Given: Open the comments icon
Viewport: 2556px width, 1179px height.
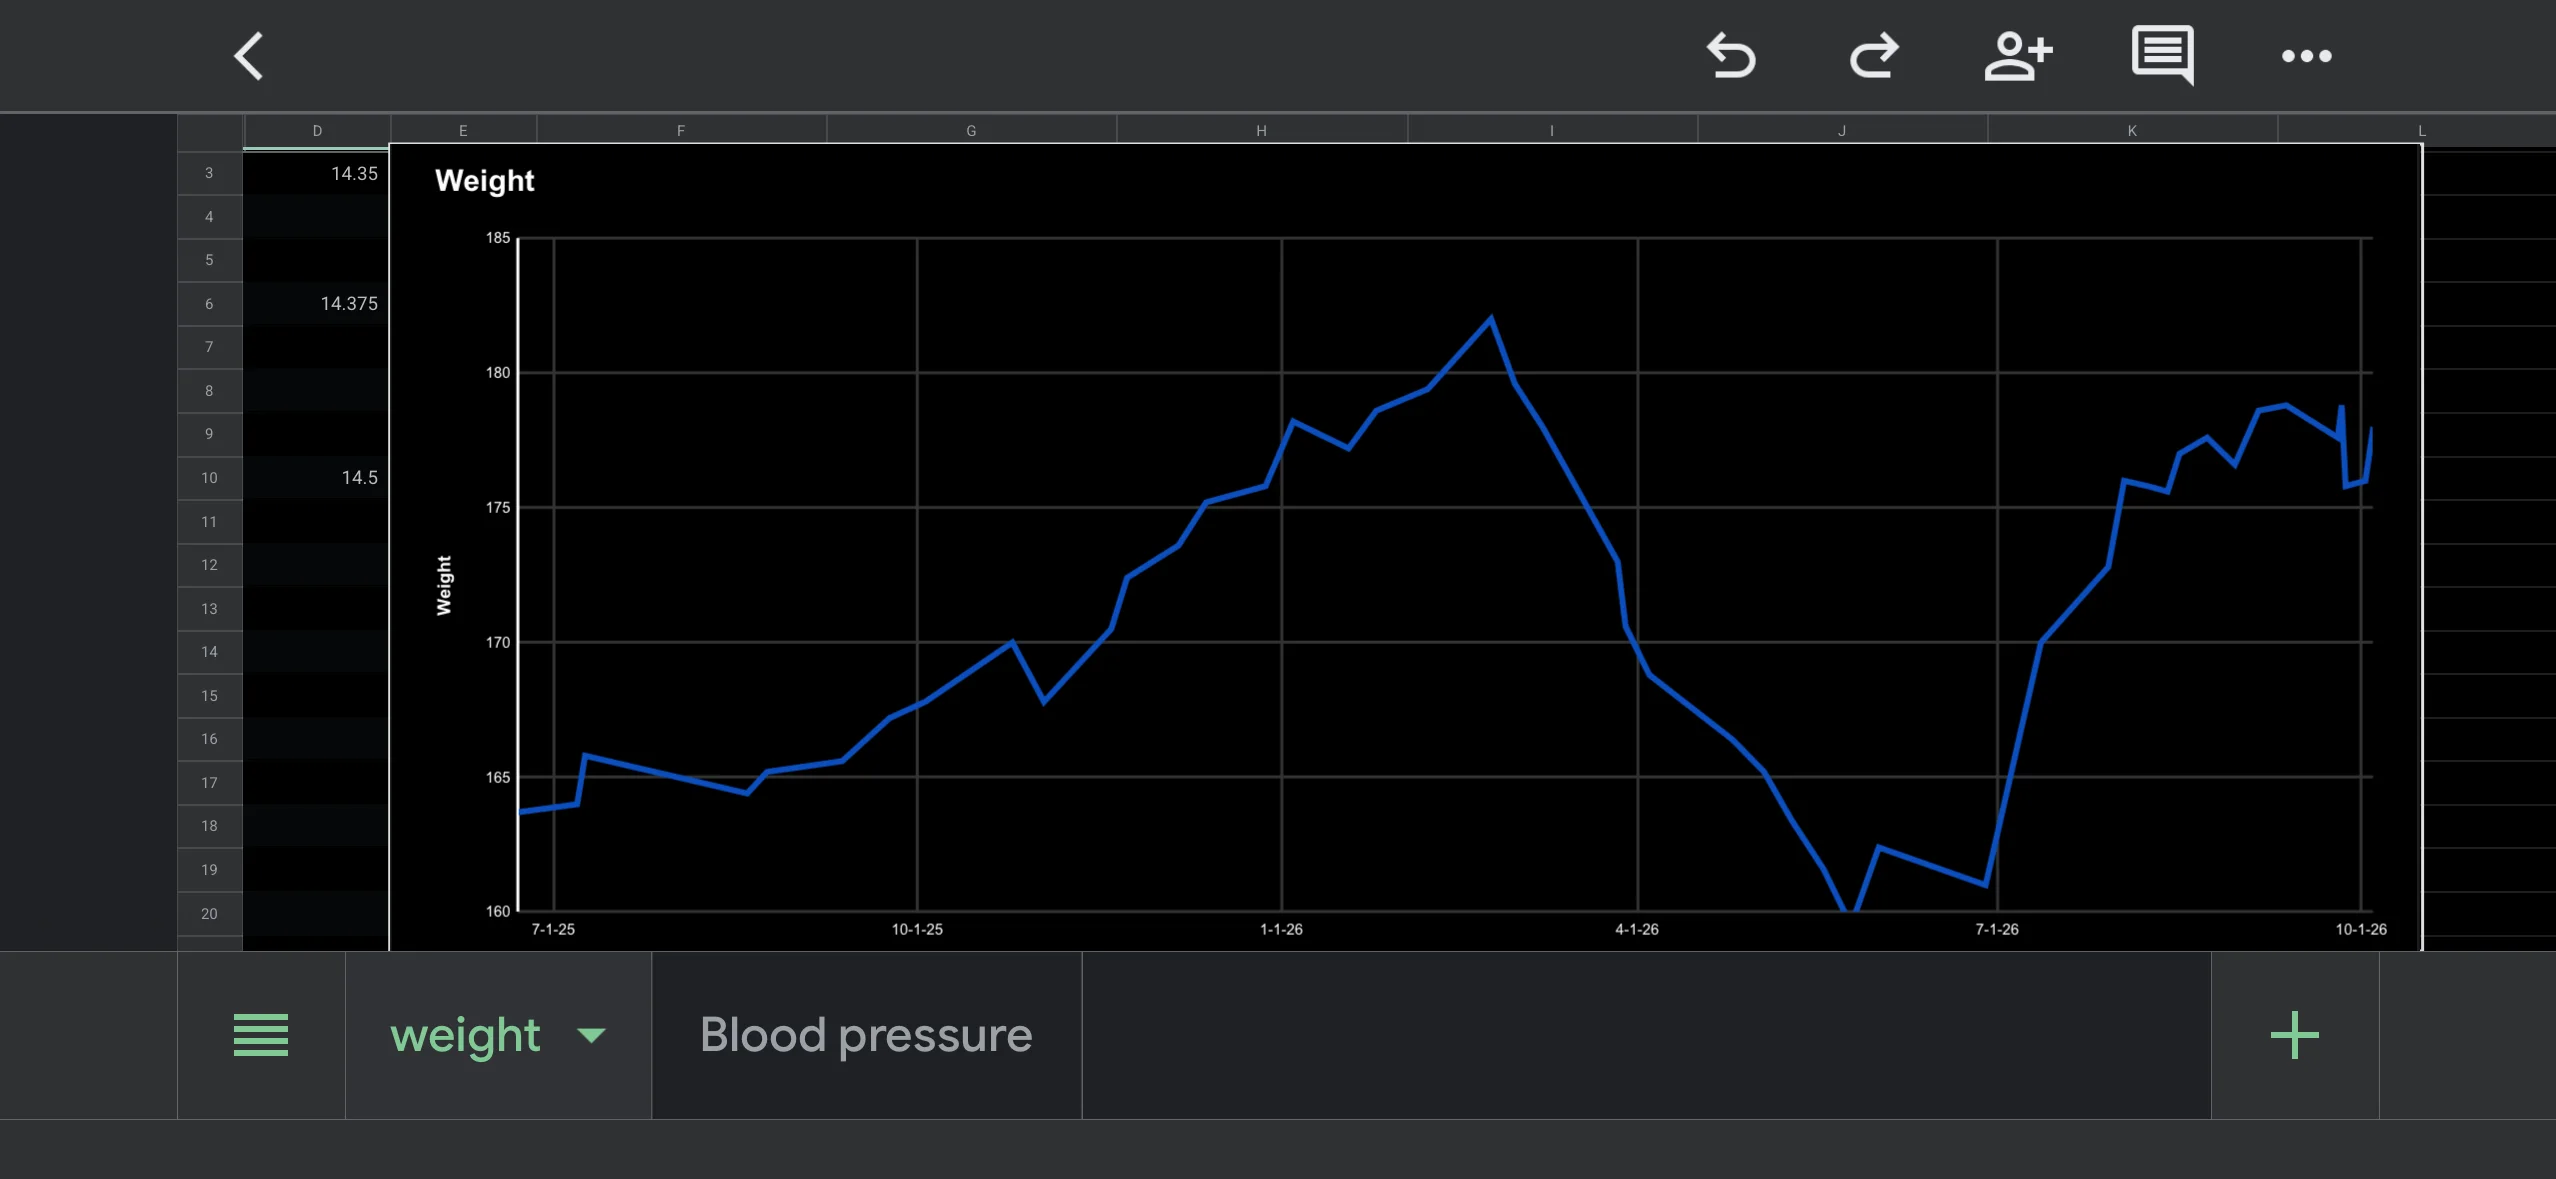Looking at the screenshot, I should 2163,56.
